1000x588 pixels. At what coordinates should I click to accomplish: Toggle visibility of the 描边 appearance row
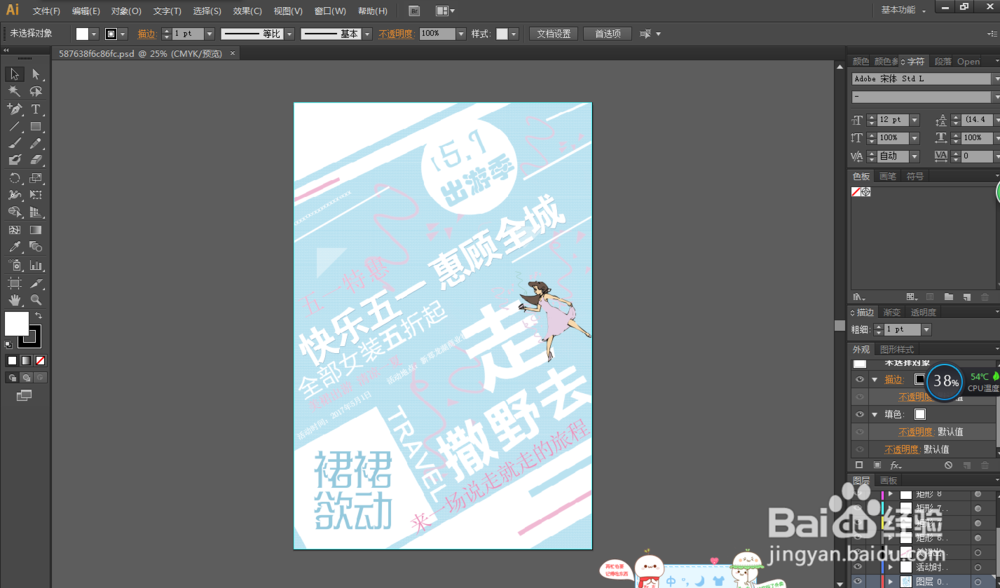(x=859, y=379)
